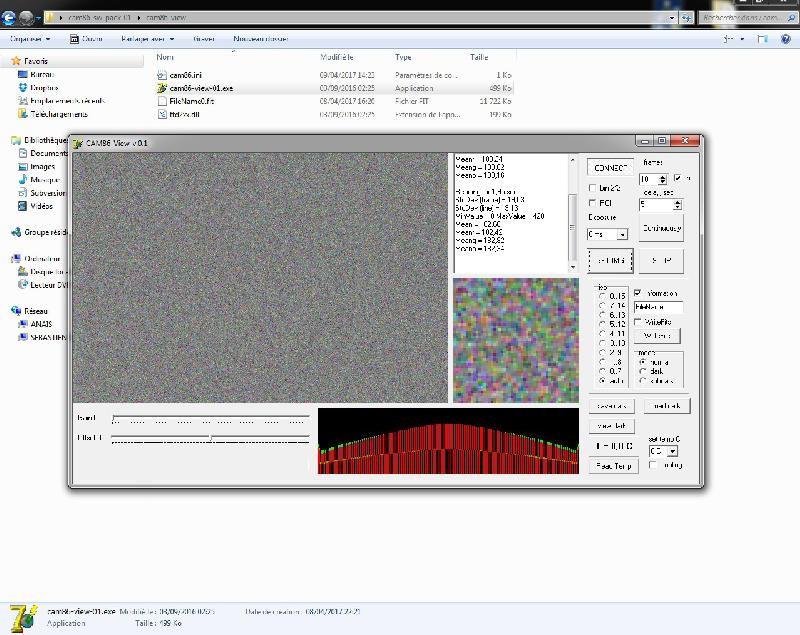Image resolution: width=800 pixels, height=635 pixels.
Task: Open the Bureau desktop icon in sidebar
Action: point(22,74)
